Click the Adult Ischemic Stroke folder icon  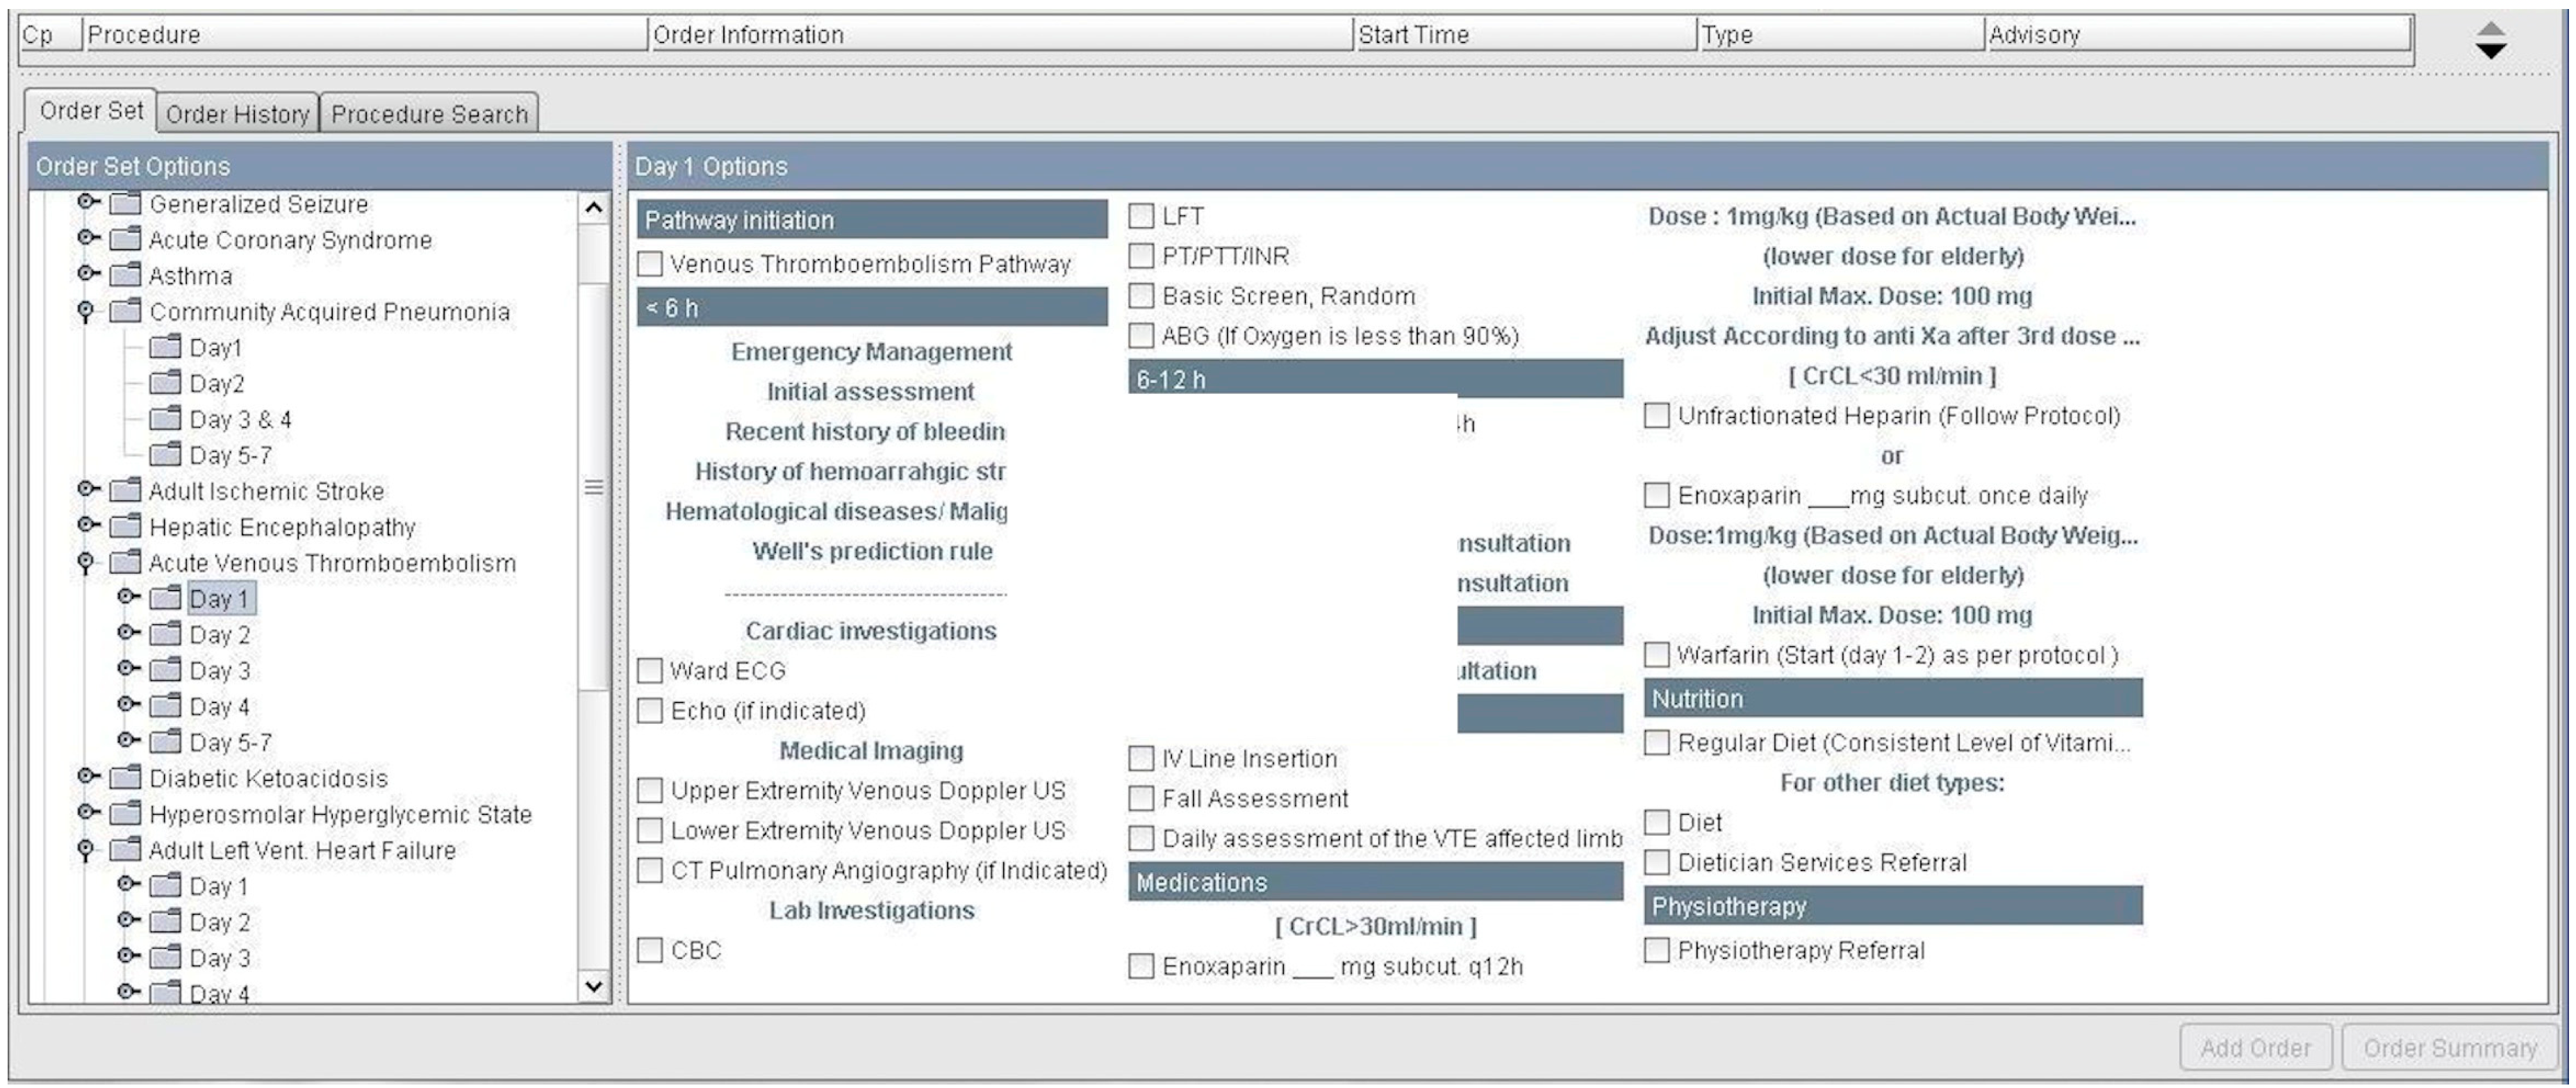(125, 491)
